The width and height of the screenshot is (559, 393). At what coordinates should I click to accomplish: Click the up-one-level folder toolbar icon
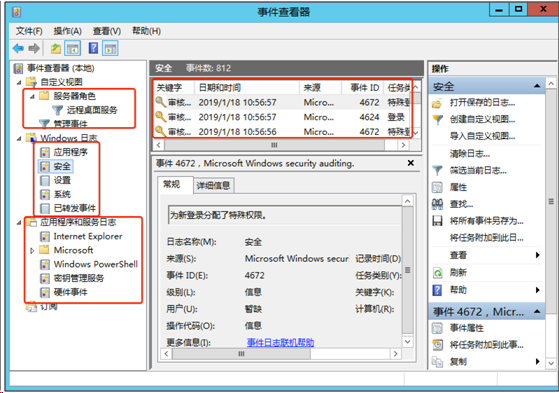point(56,49)
